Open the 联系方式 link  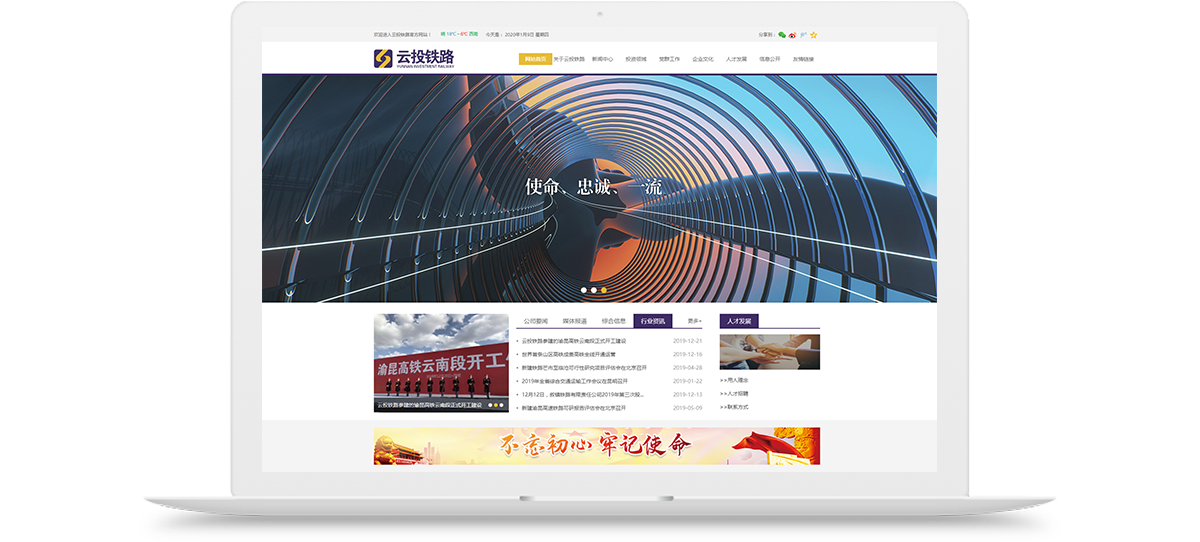(736, 407)
